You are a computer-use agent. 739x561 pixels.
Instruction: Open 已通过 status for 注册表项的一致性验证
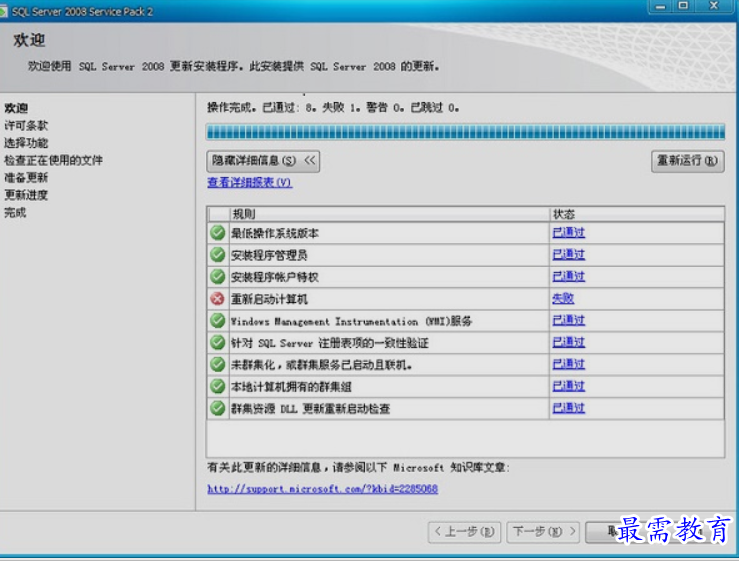(568, 342)
